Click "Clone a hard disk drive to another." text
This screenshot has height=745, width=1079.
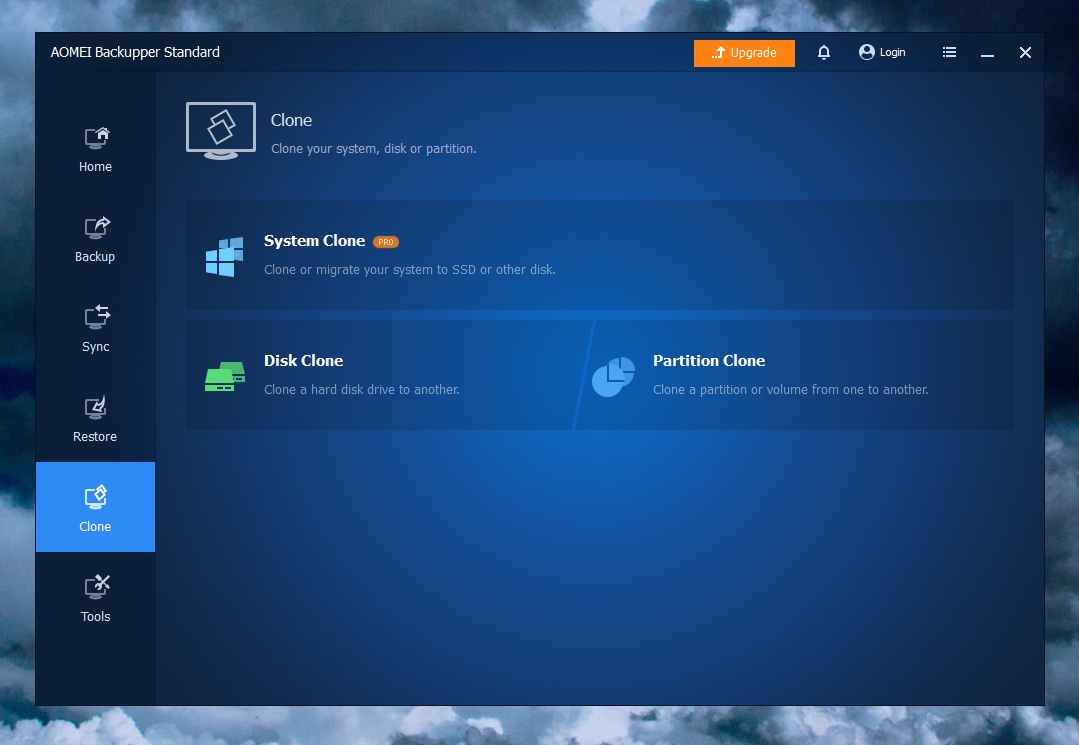point(362,389)
